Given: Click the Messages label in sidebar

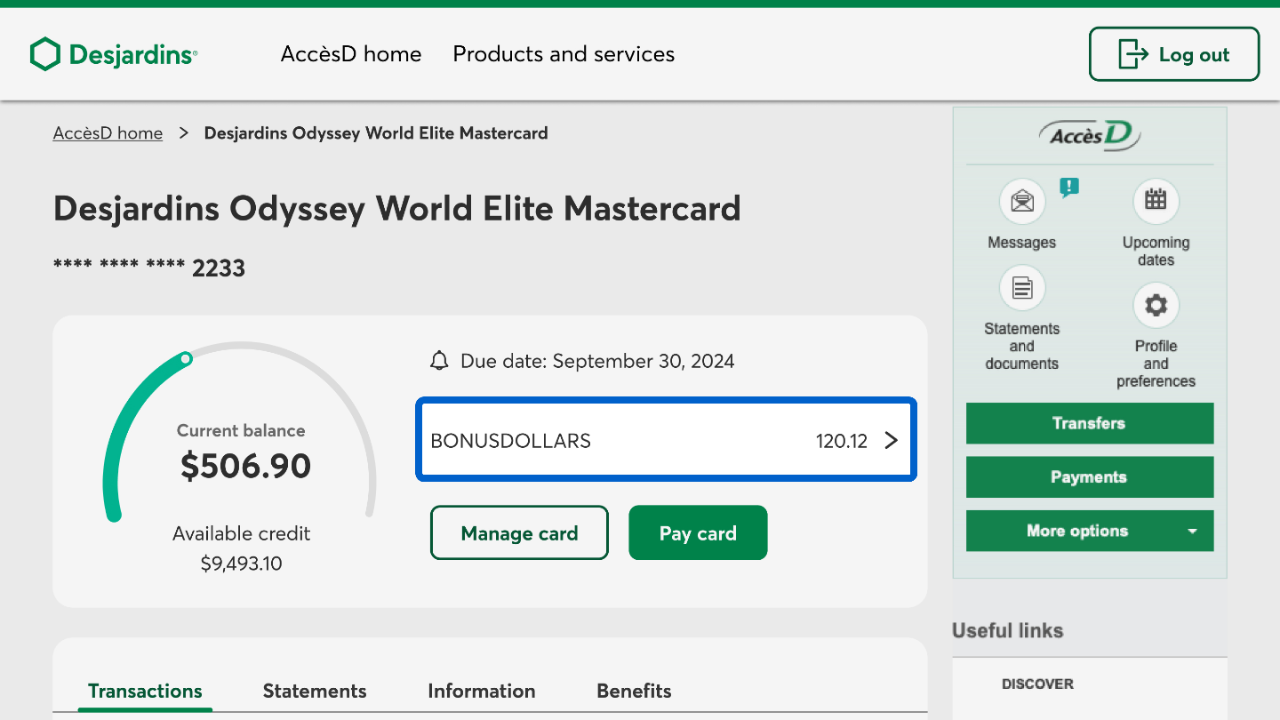Looking at the screenshot, I should [x=1022, y=242].
